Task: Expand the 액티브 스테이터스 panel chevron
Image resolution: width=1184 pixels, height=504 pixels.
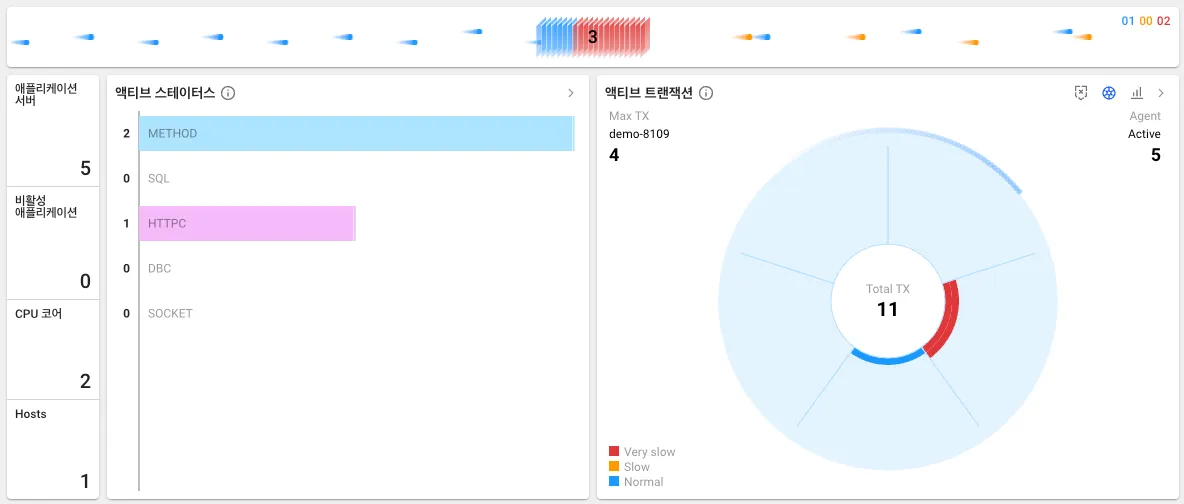Action: tap(571, 93)
